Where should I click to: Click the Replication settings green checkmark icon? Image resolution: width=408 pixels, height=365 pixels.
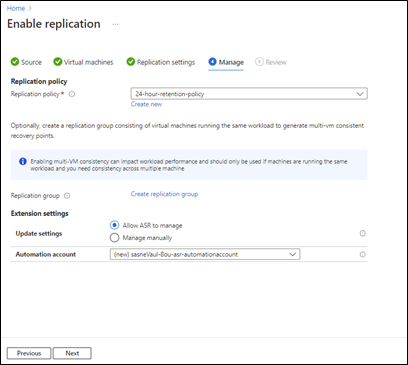pyautogui.click(x=131, y=62)
